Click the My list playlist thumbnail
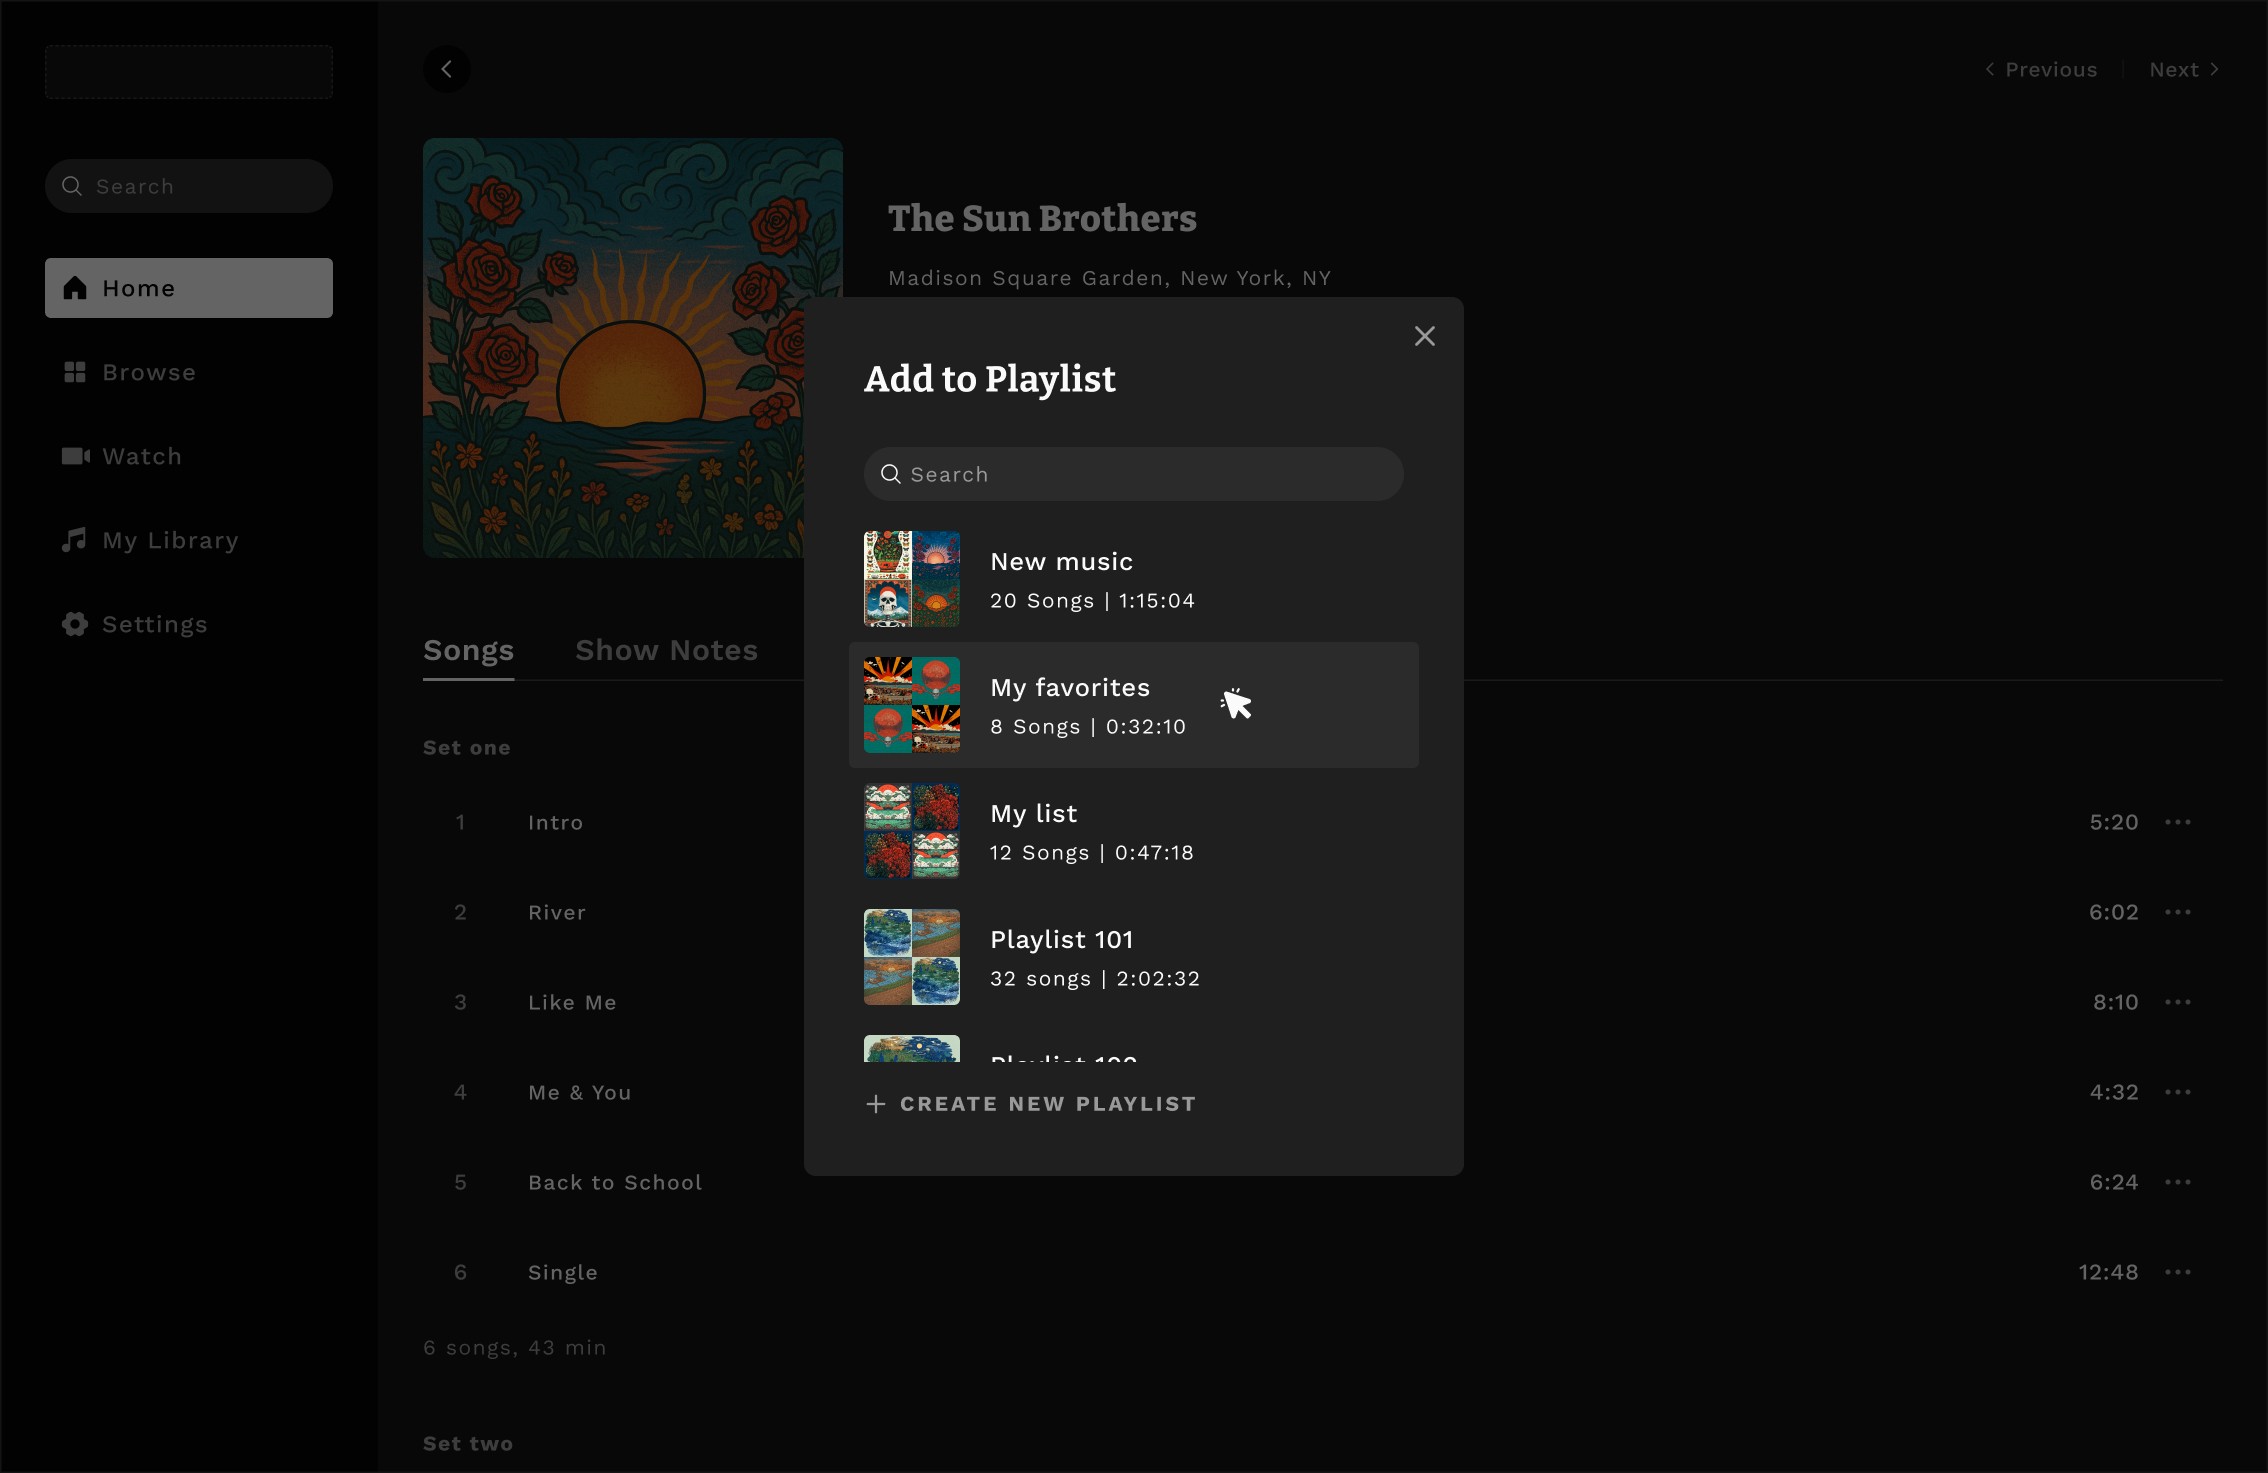This screenshot has height=1473, width=2268. pos(911,831)
